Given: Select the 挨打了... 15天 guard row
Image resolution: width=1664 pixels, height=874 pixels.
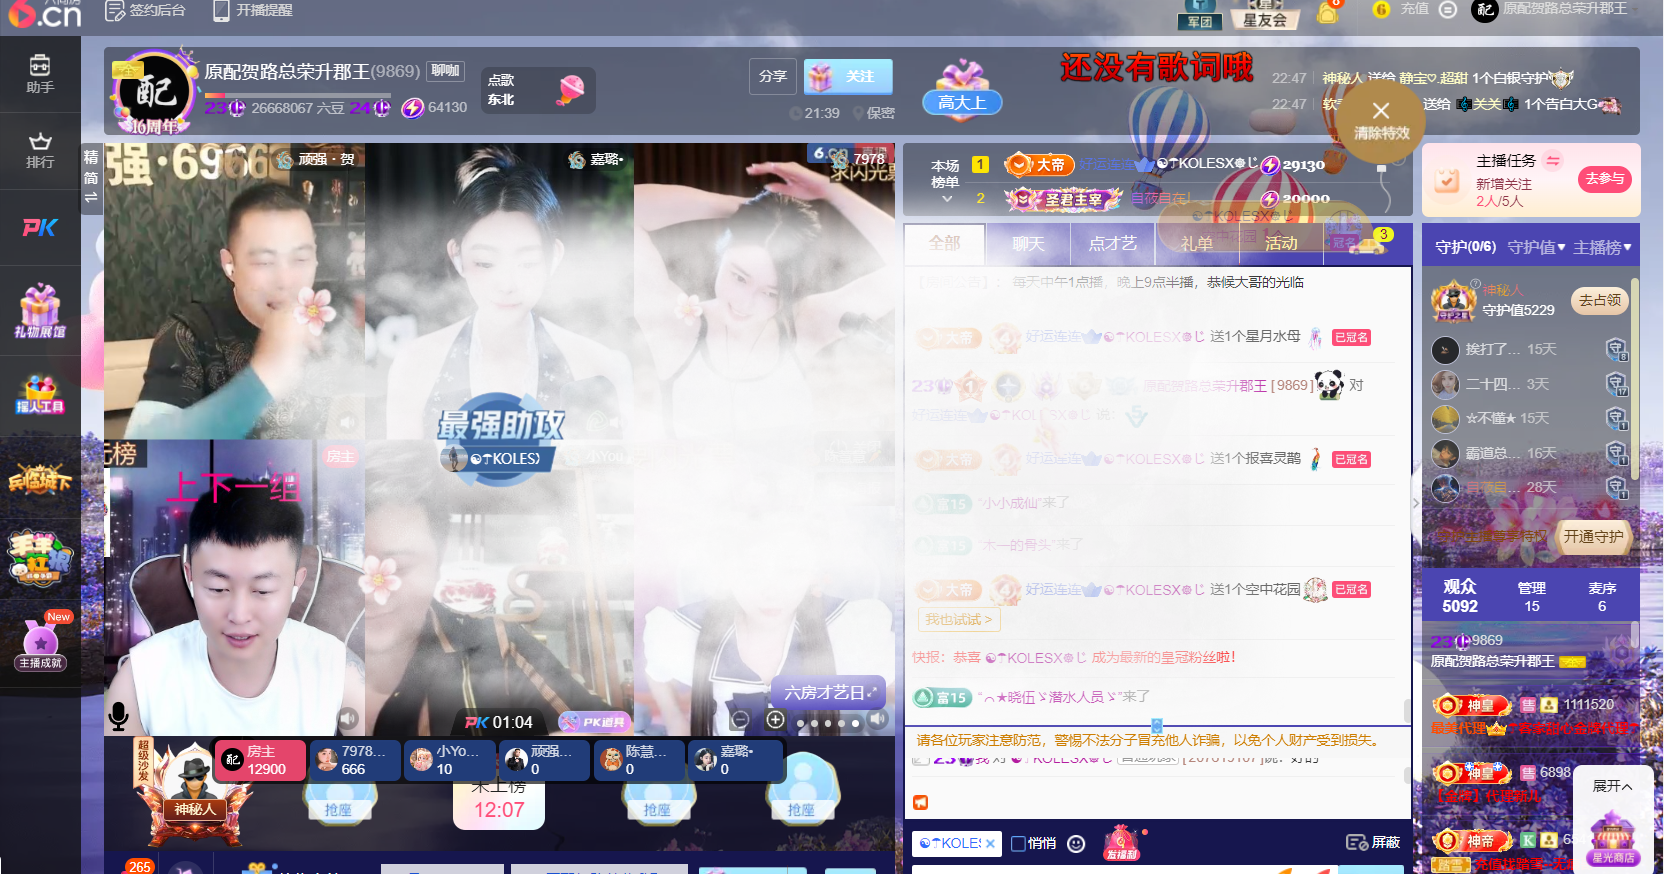Looking at the screenshot, I should tap(1530, 349).
